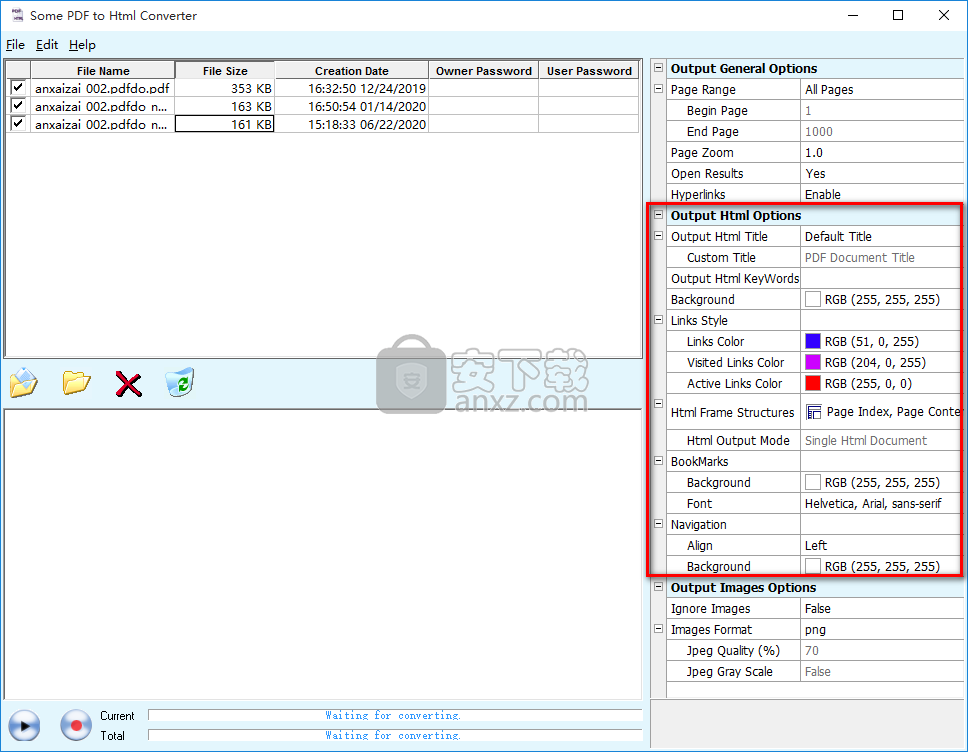
Task: Click the Begin Page value 1
Action: pyautogui.click(x=883, y=111)
